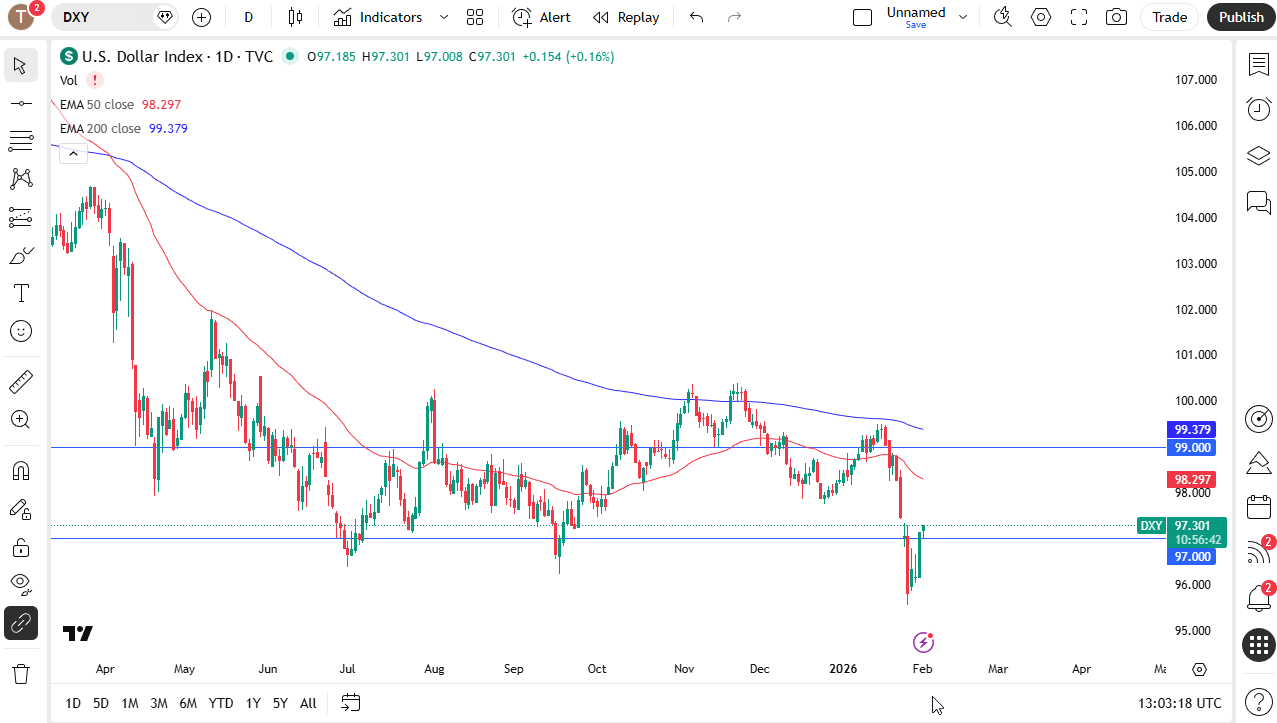1277x723 pixels.
Task: Open the chats panel
Action: (x=1258, y=202)
